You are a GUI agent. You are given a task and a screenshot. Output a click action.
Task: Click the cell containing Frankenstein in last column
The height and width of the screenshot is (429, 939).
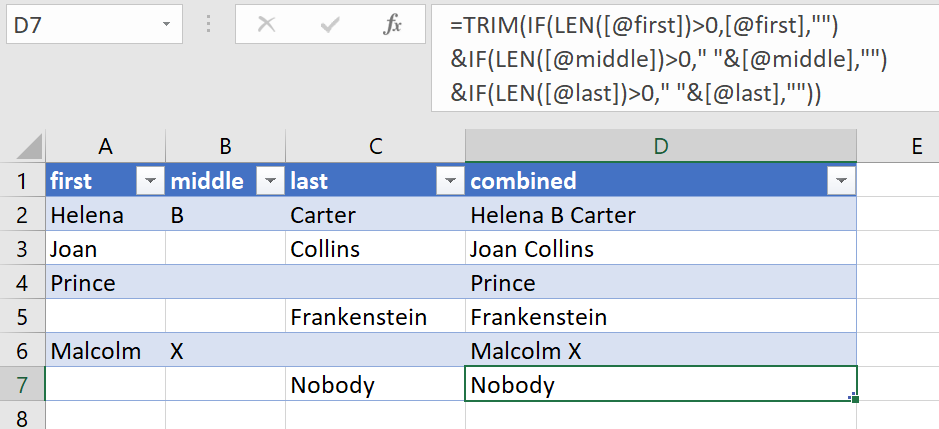point(358,317)
